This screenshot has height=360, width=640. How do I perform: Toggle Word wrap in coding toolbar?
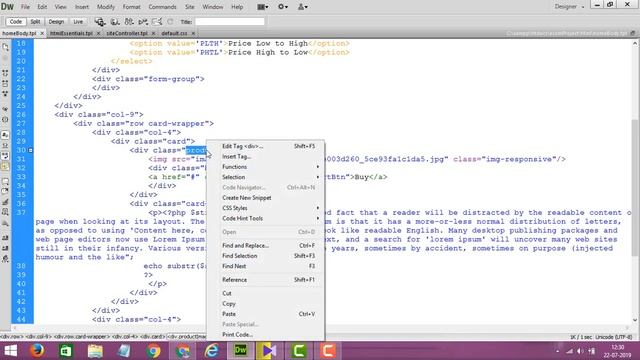[5, 156]
